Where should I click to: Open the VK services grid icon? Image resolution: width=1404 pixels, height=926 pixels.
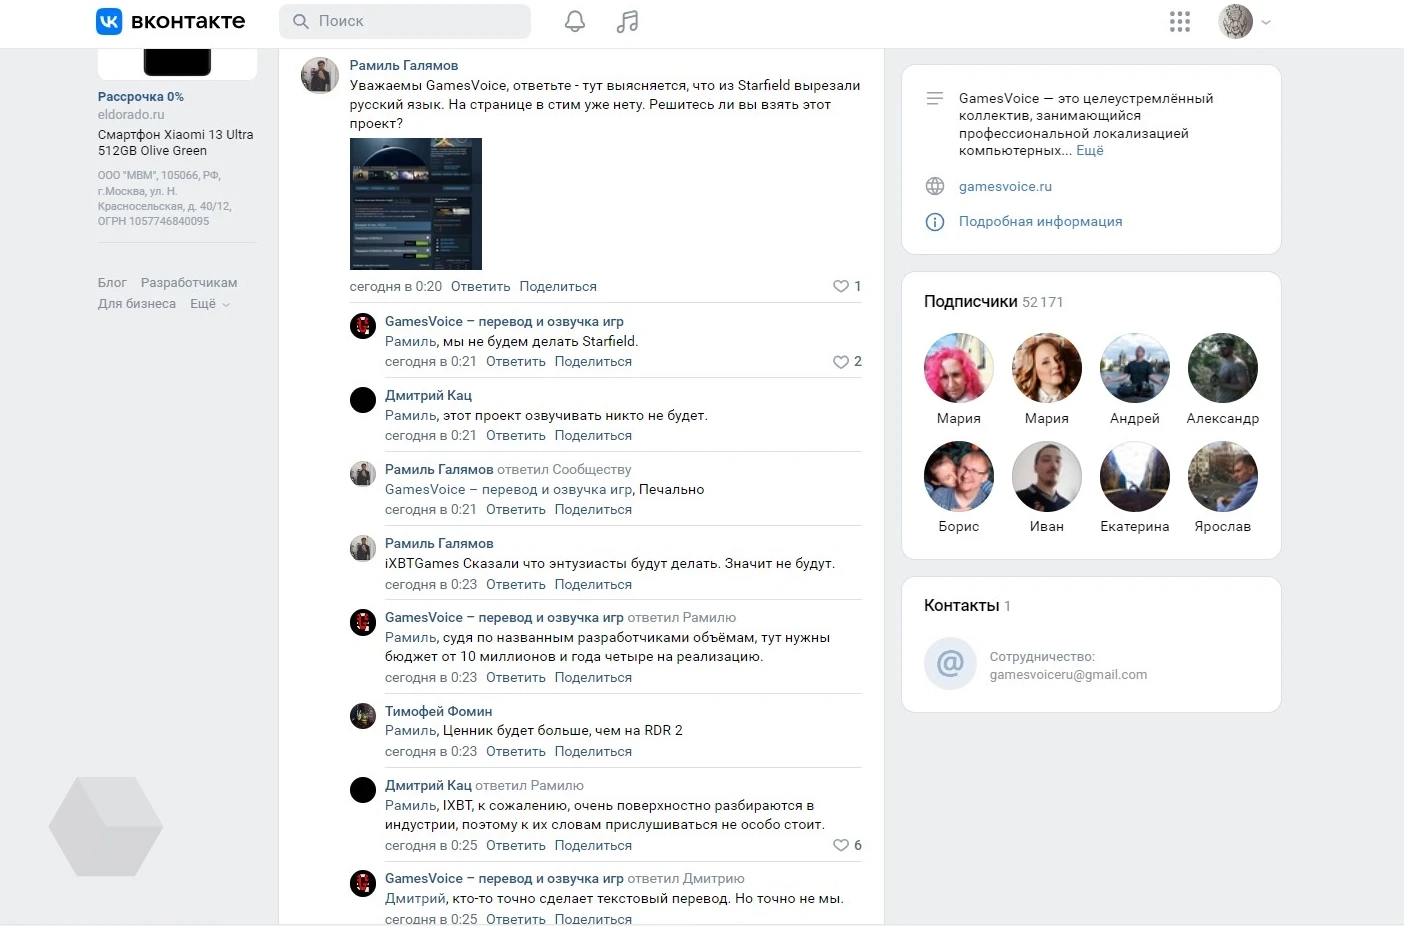pos(1180,21)
